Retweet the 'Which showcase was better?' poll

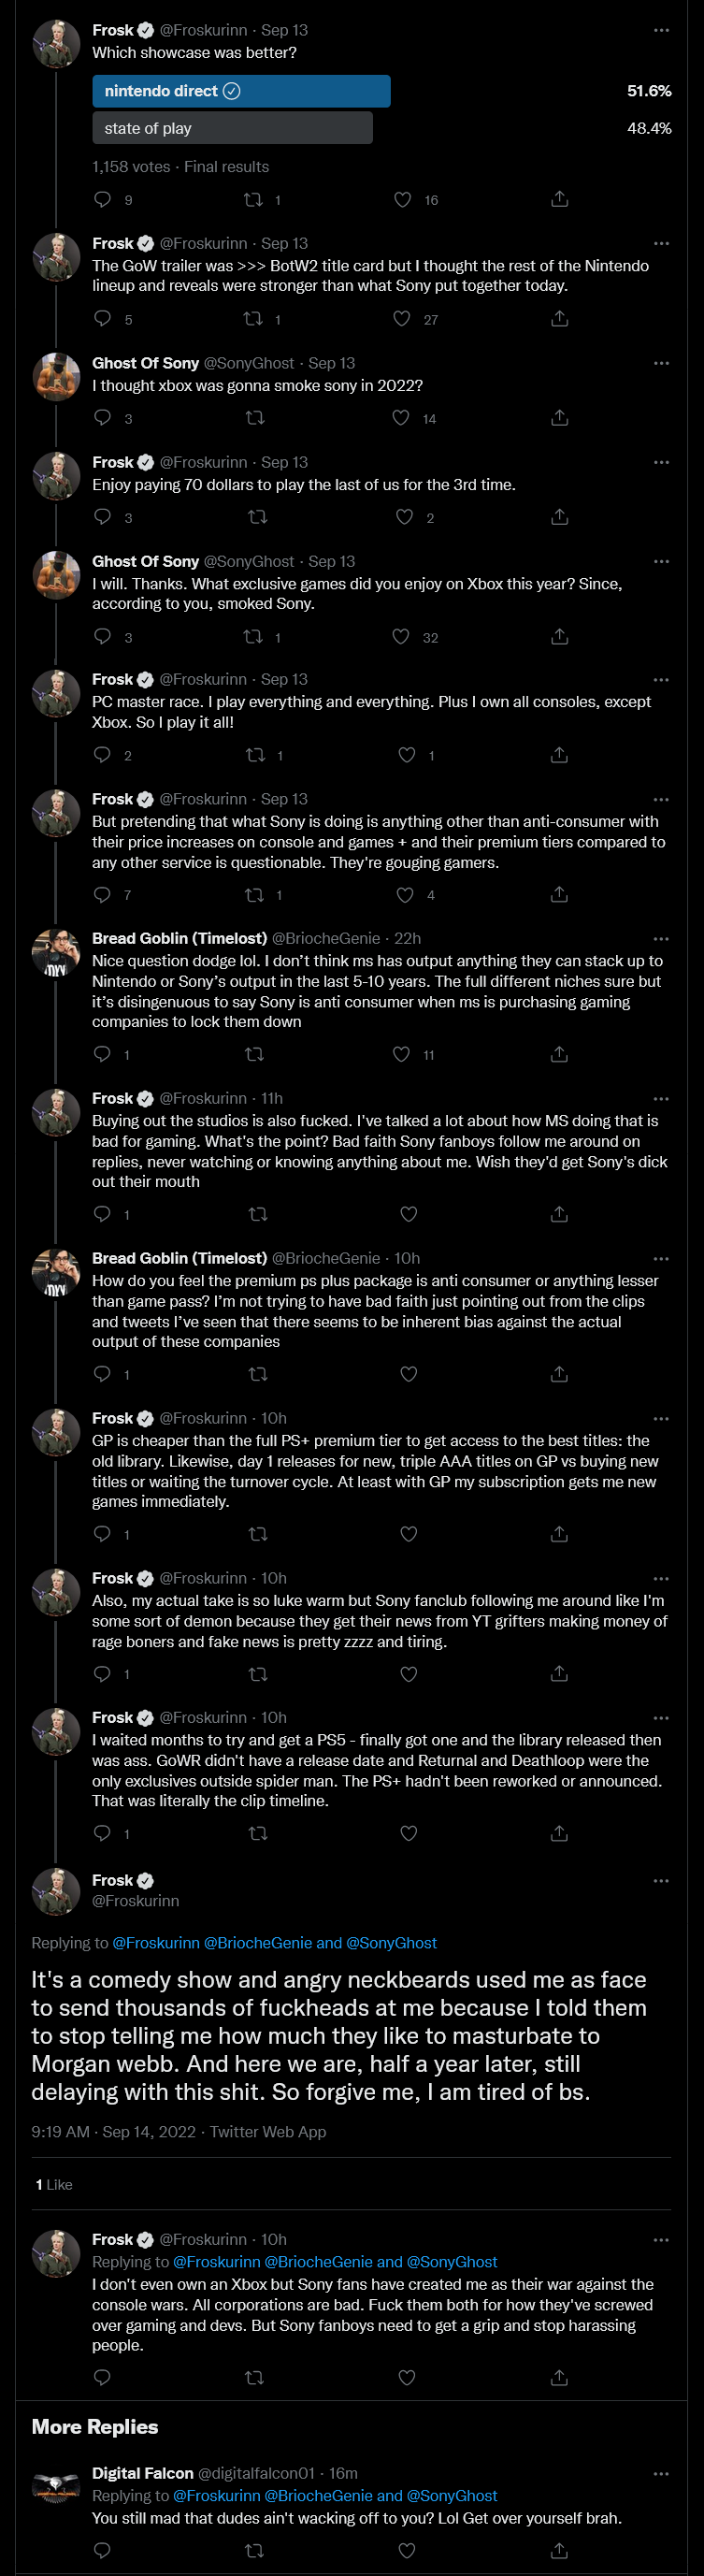(254, 200)
